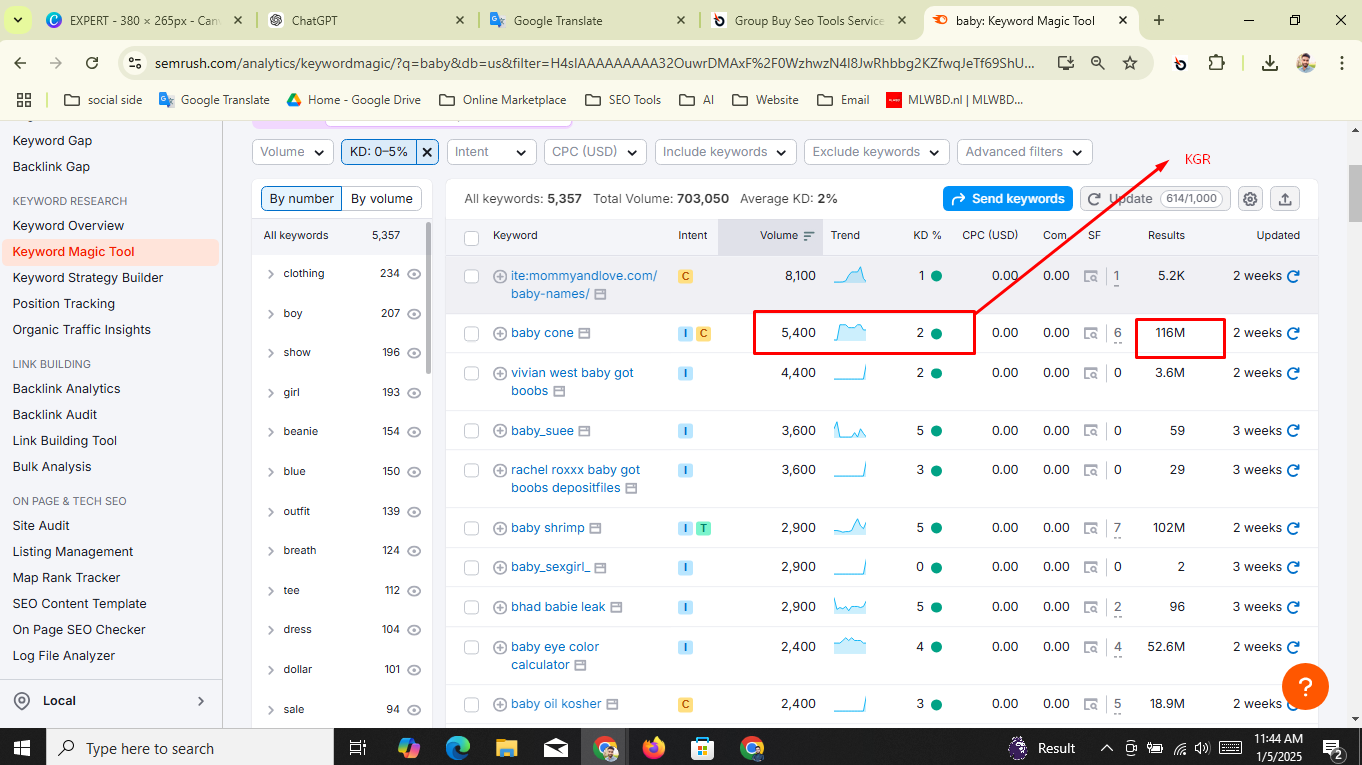Expand the Advanced filters dropdown
Screen dimensions: 1362x765
1024,152
